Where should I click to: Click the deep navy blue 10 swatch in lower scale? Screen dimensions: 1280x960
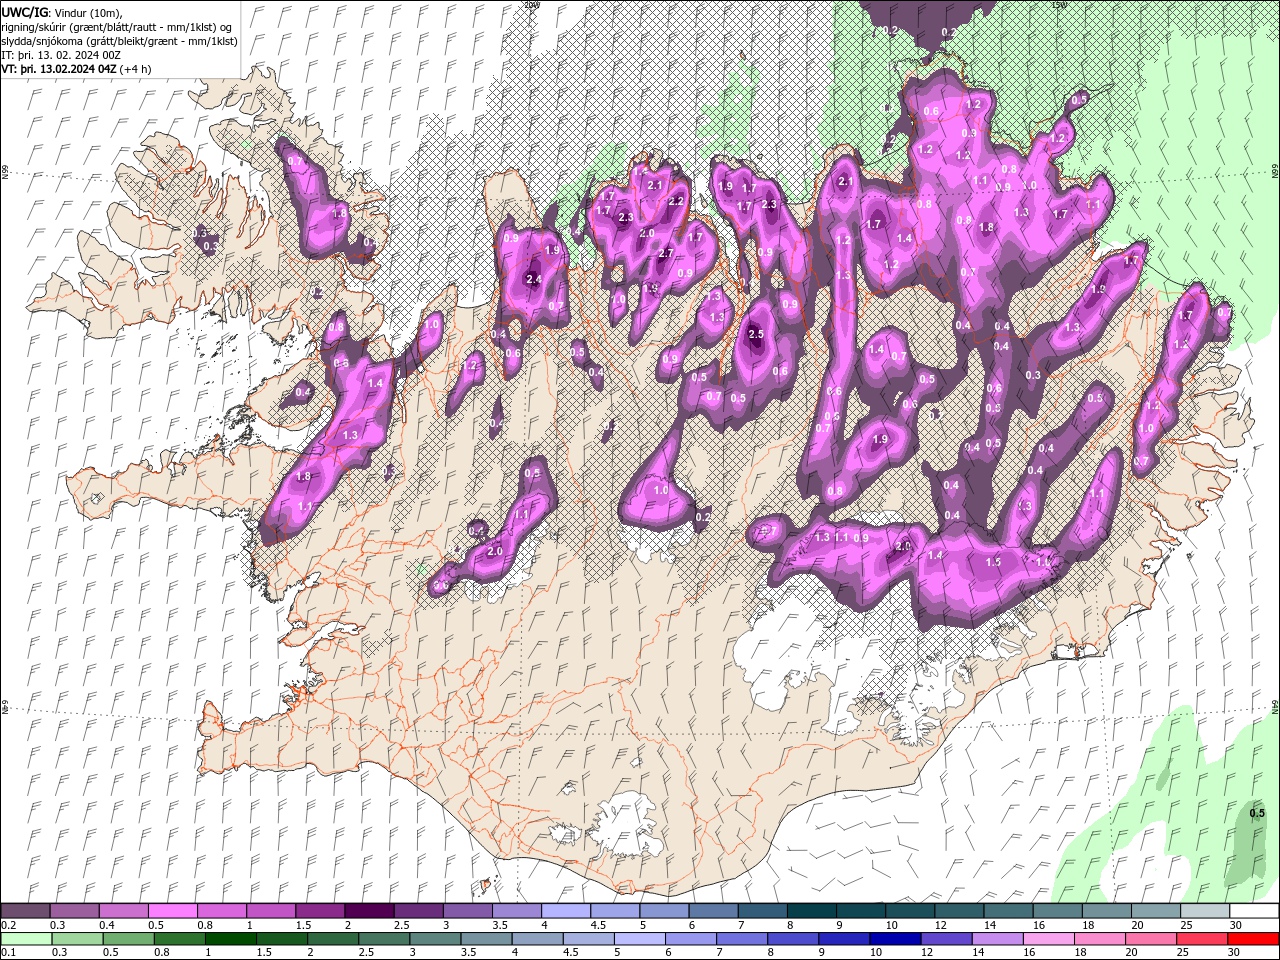pos(894,939)
